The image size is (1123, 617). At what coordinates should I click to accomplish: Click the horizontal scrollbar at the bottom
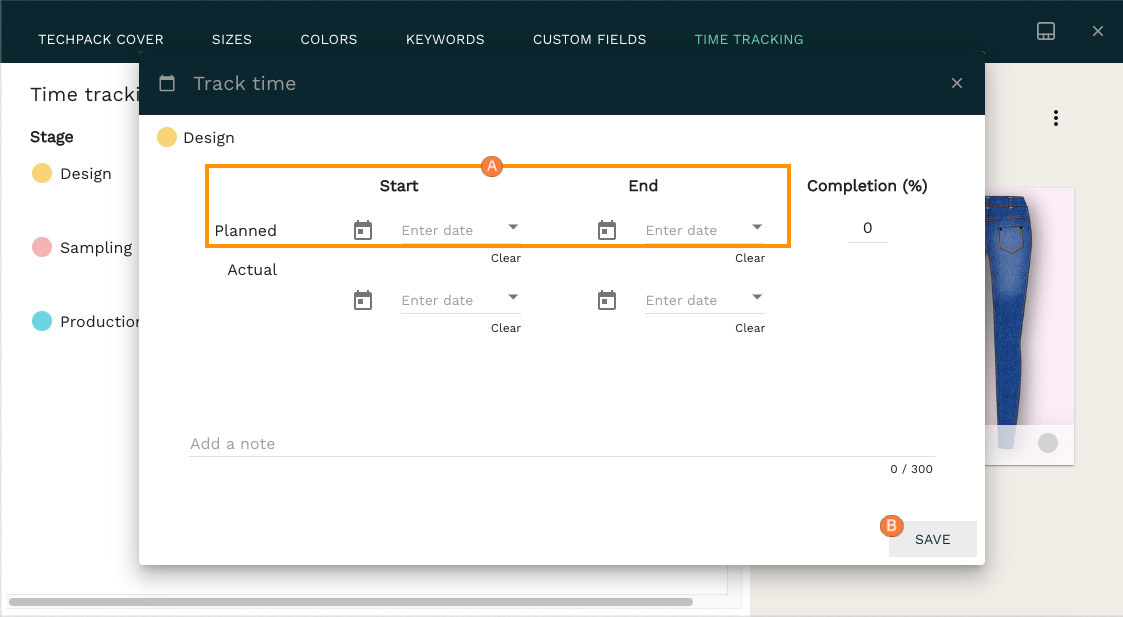[351, 602]
